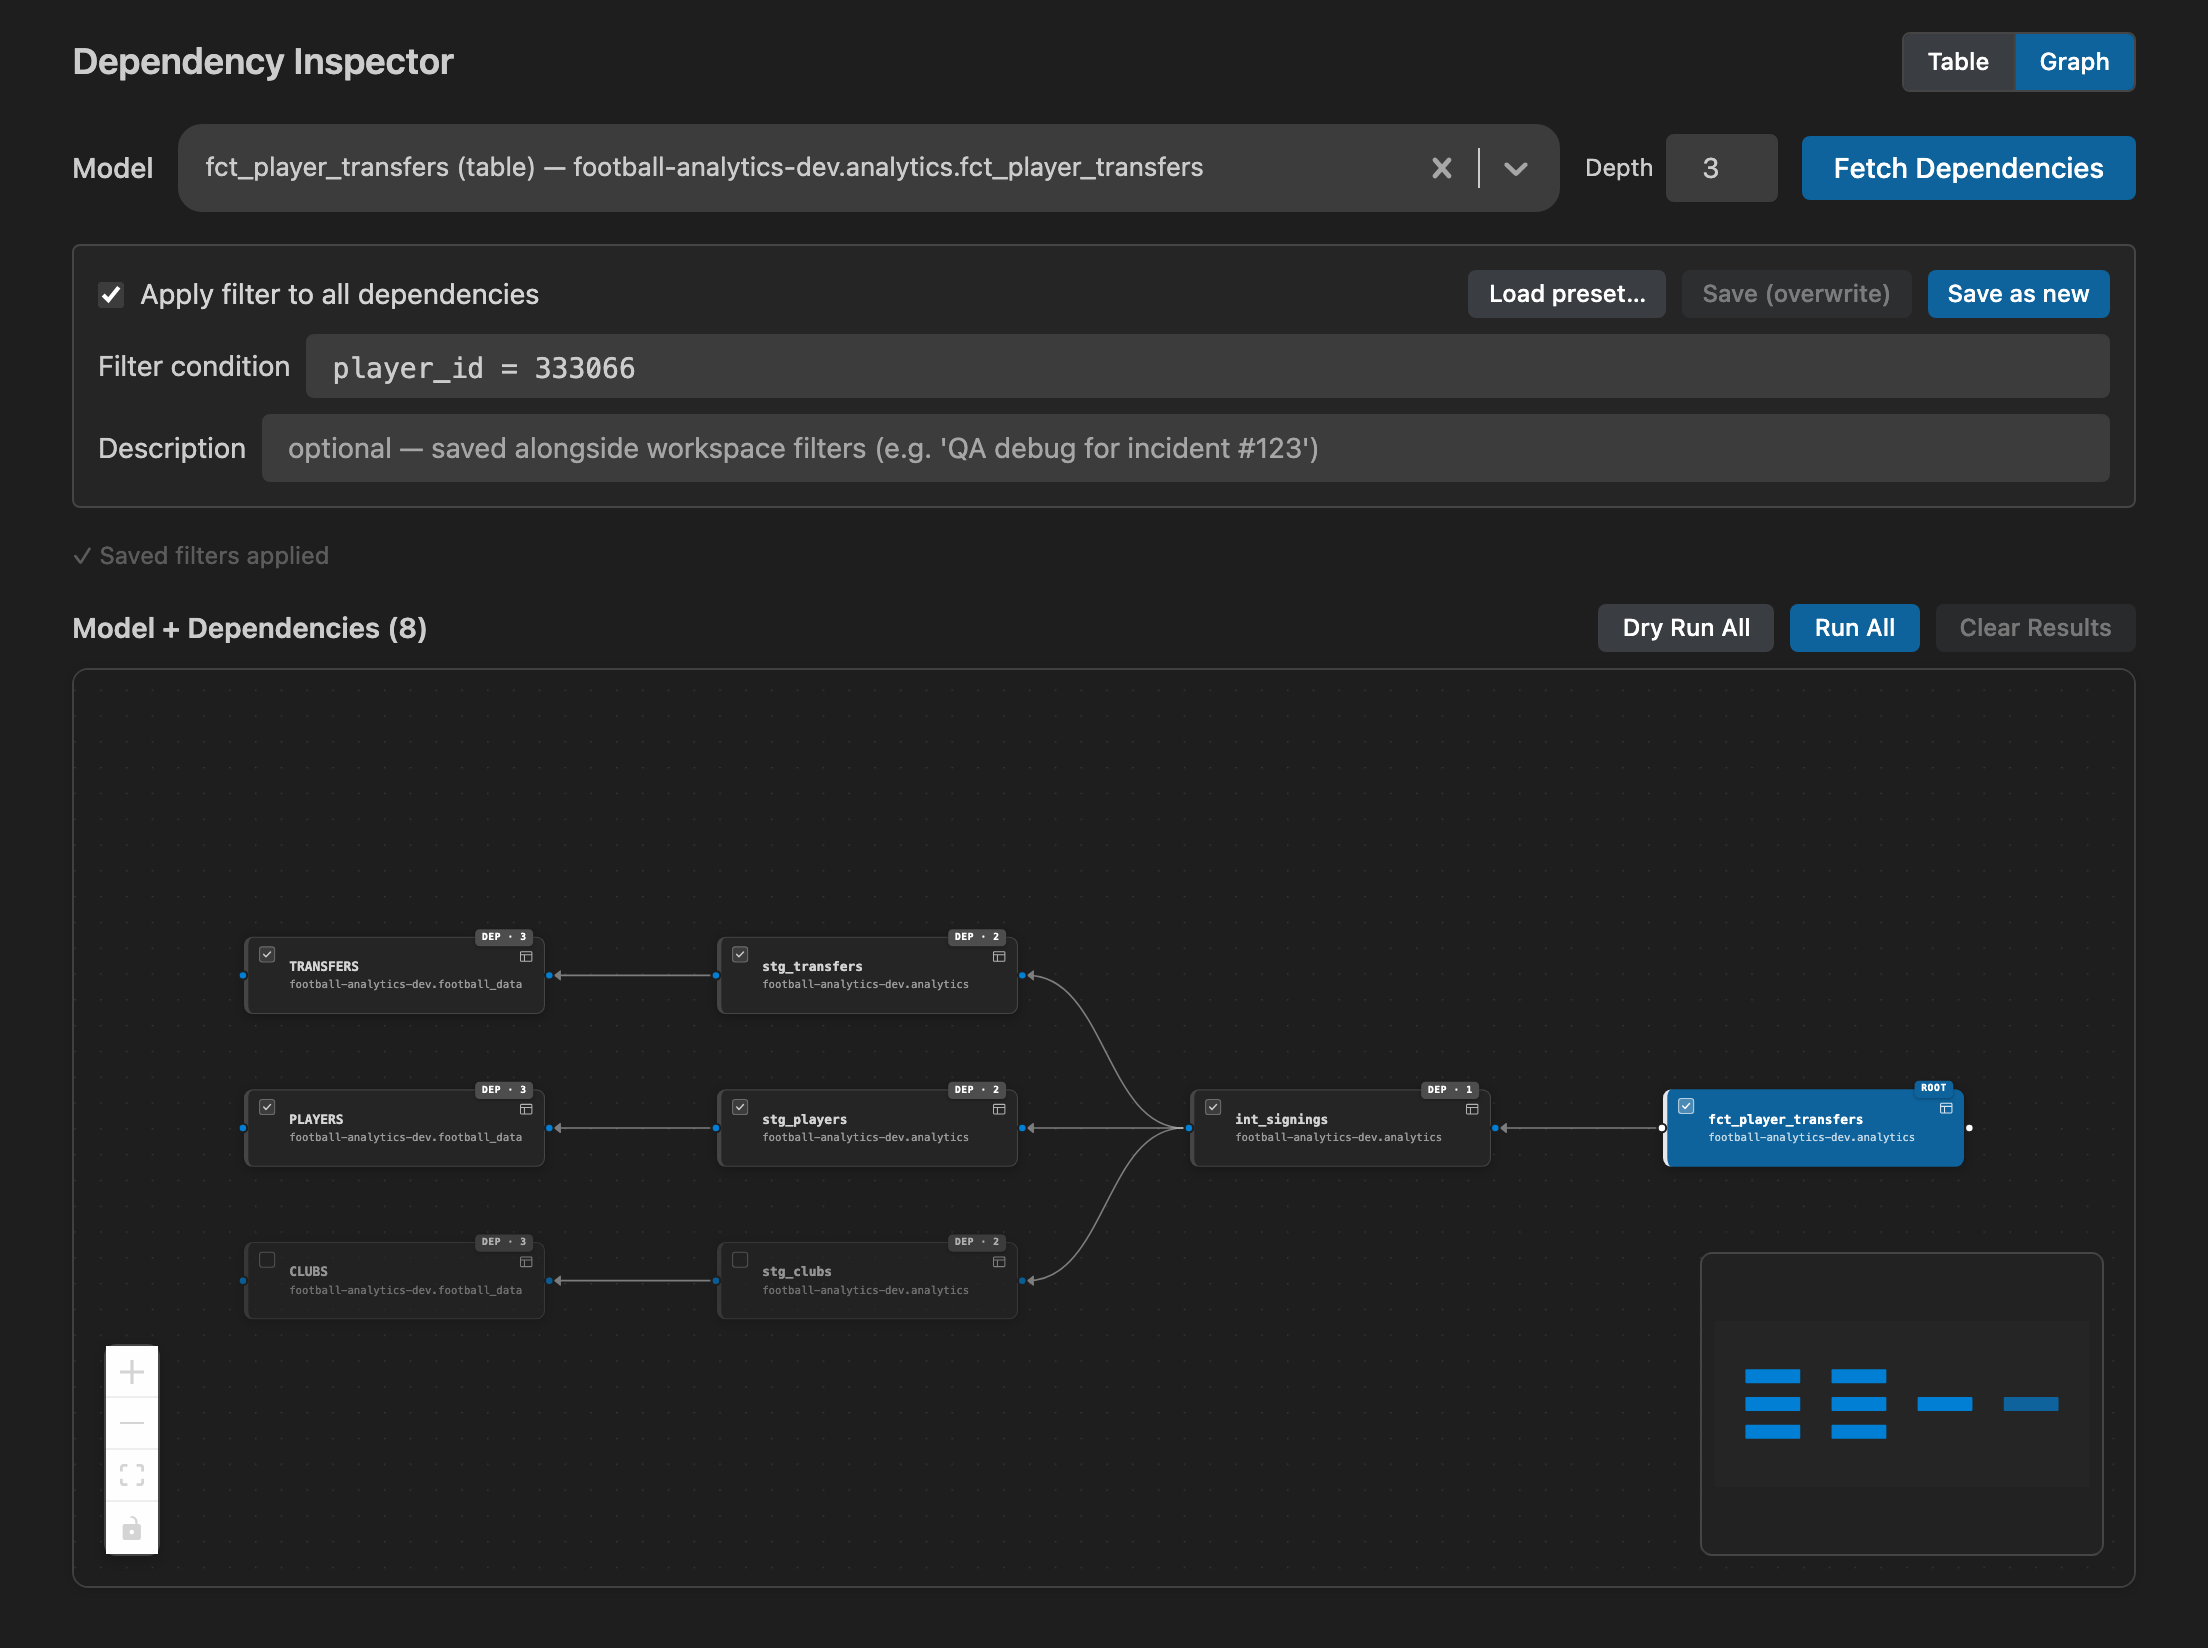The height and width of the screenshot is (1648, 2208).
Task: Focus the Description input field
Action: [1185, 448]
